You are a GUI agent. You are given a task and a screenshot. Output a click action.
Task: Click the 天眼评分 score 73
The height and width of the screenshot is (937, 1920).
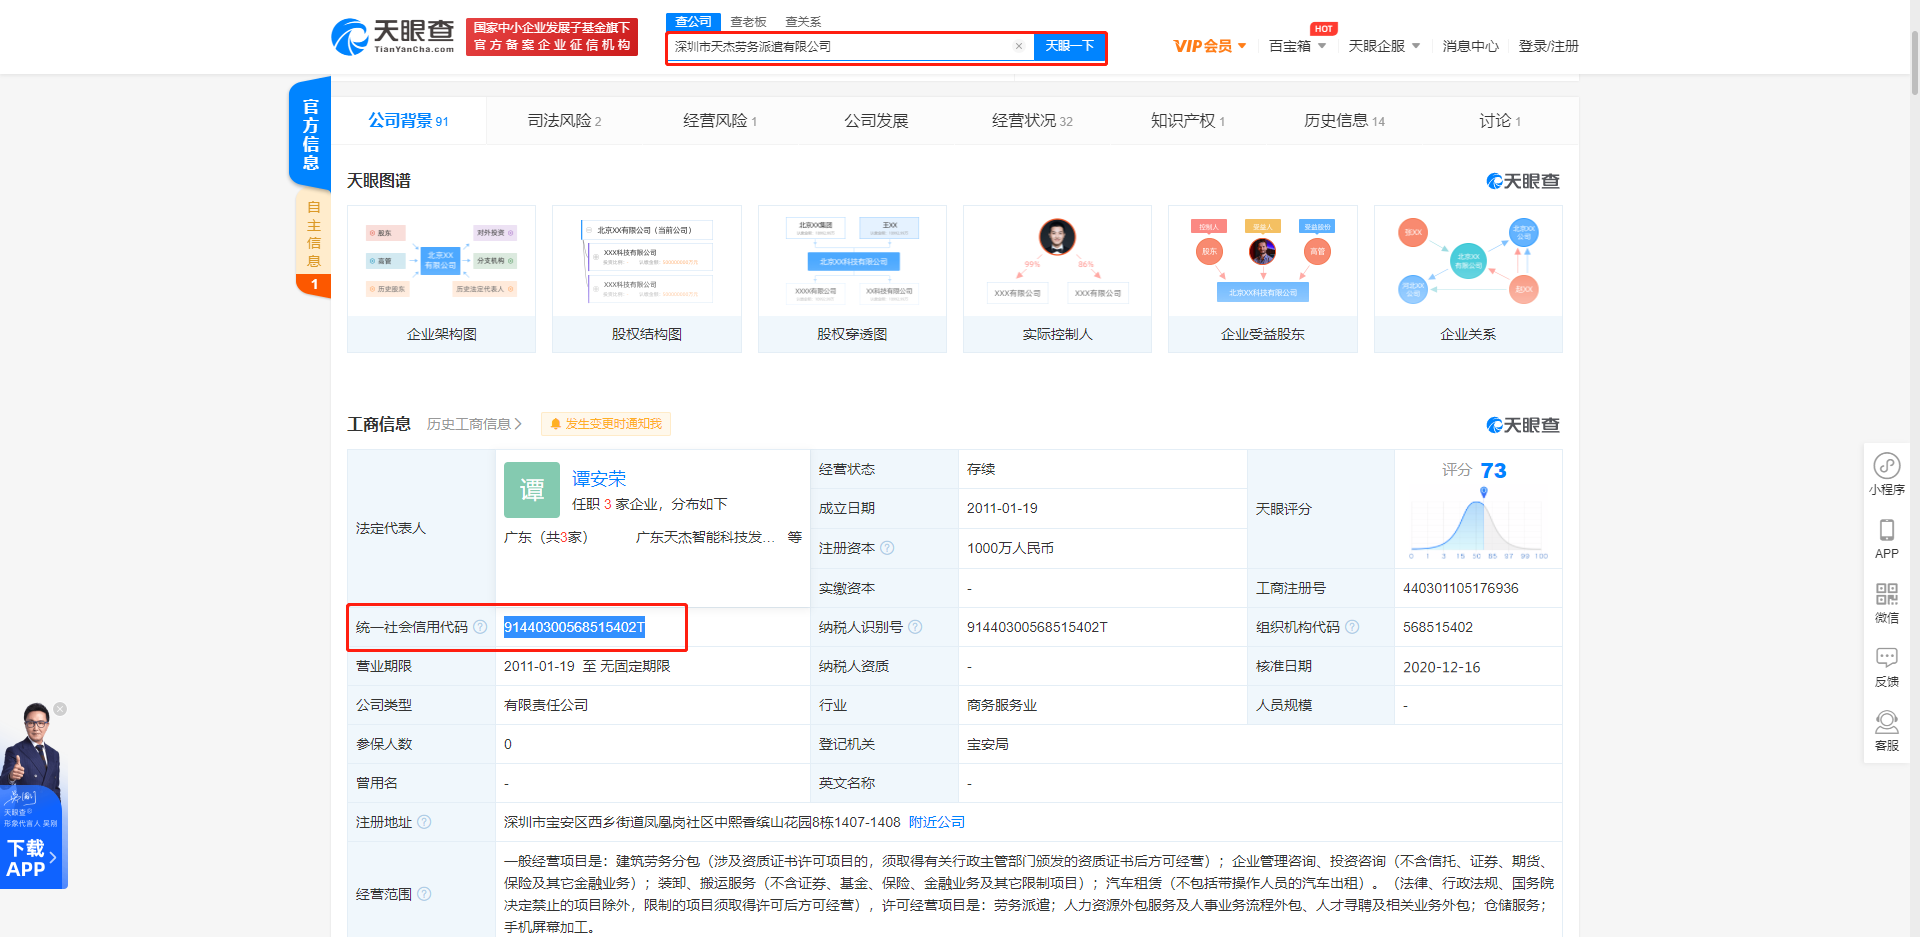coord(1493,471)
